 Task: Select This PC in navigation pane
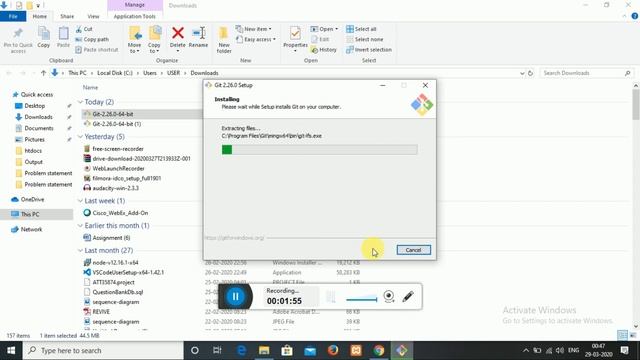[x=30, y=214]
